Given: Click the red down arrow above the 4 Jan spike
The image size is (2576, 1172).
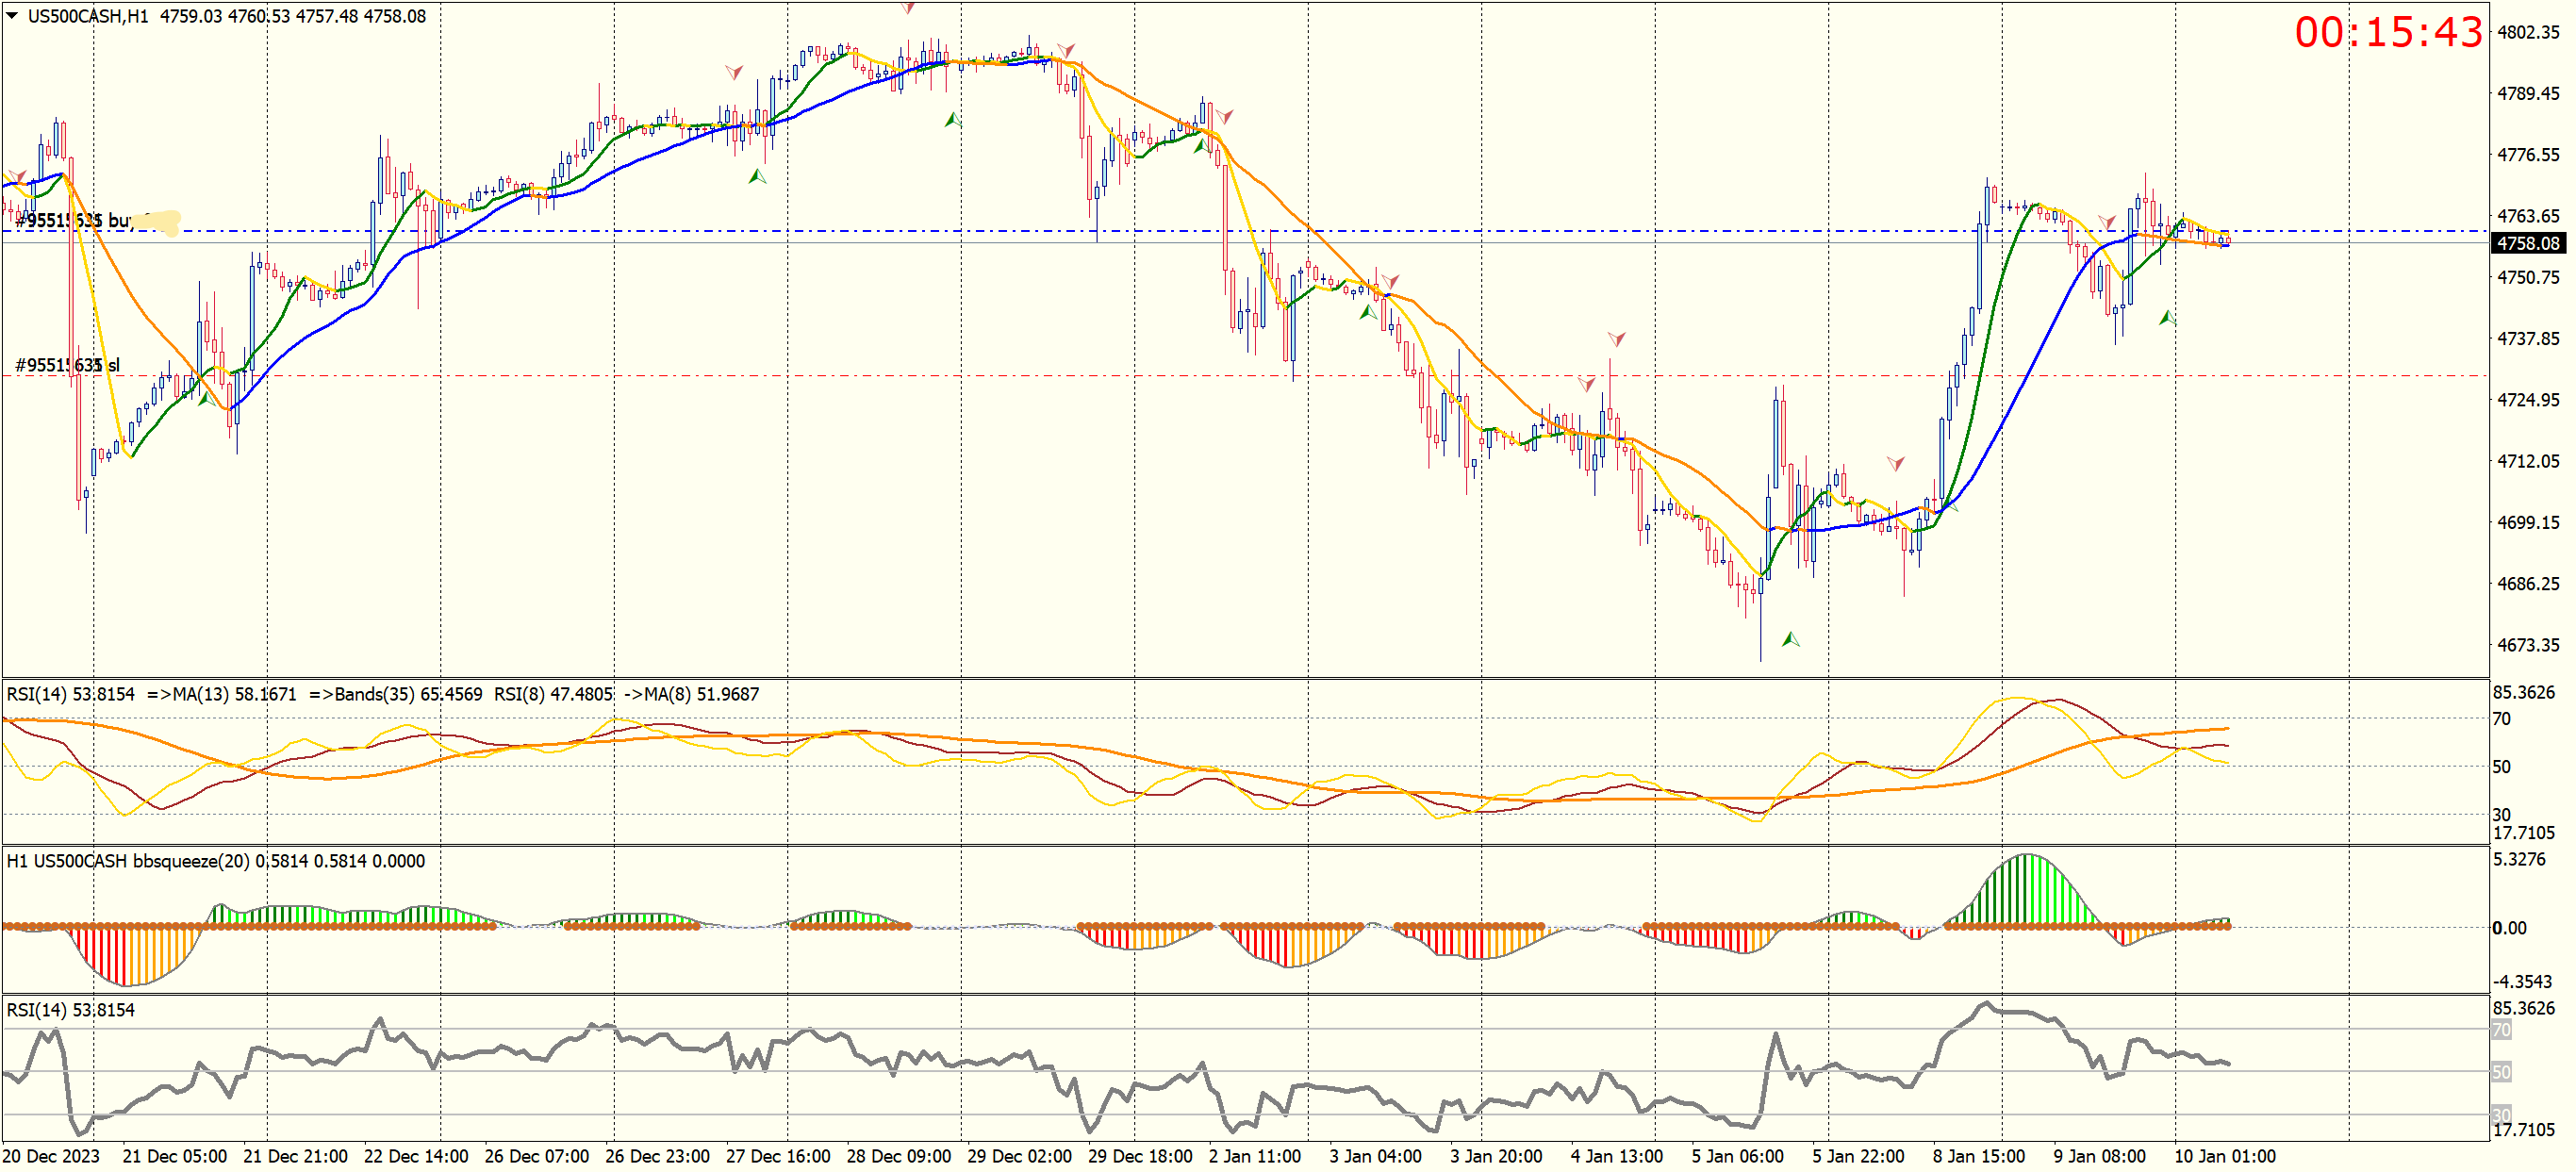Looking at the screenshot, I should point(1616,339).
